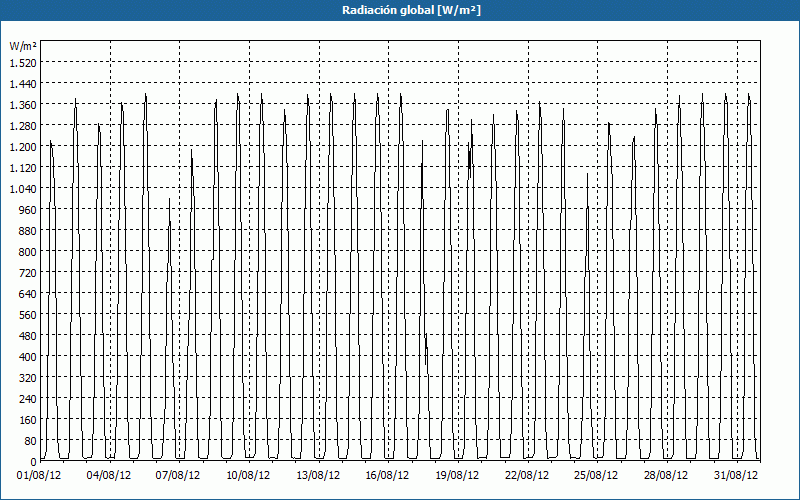Click the 31/08/12 date label
800x500 pixels.
(x=736, y=475)
